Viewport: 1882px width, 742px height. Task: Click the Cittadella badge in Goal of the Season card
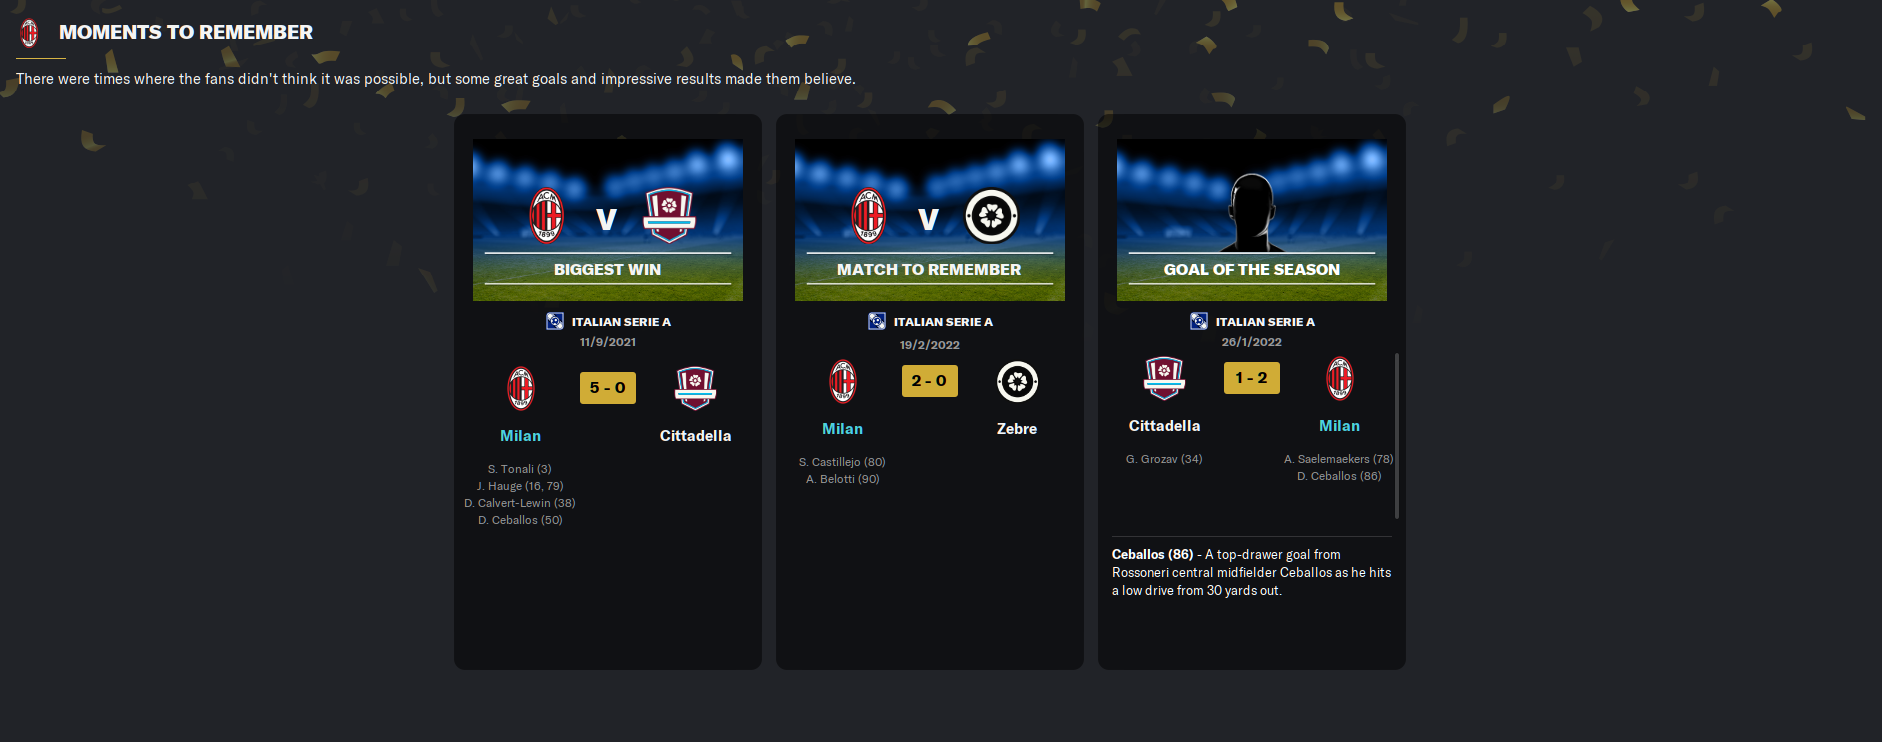click(1164, 378)
